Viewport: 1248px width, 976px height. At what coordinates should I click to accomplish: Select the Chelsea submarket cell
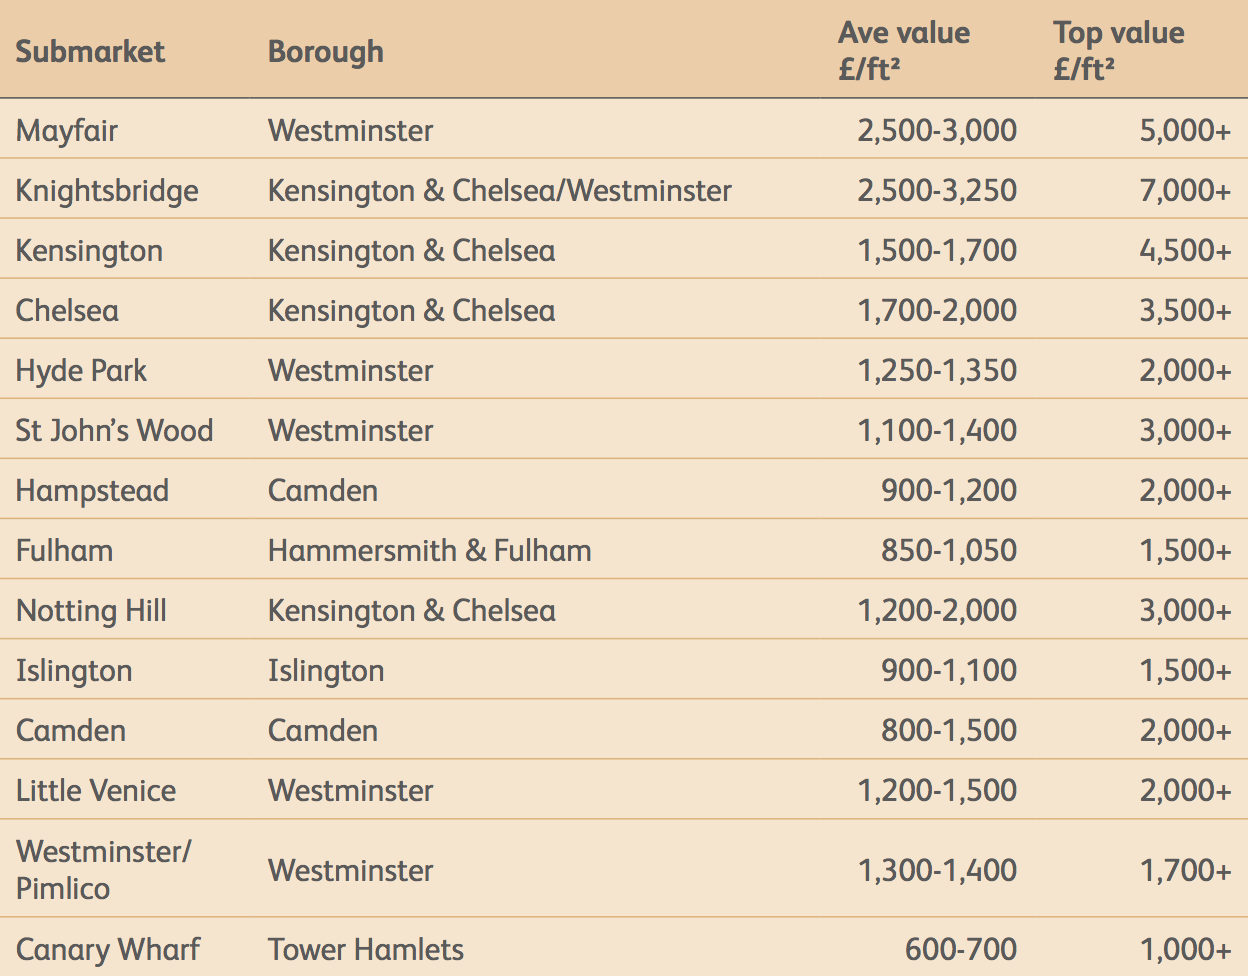67,311
